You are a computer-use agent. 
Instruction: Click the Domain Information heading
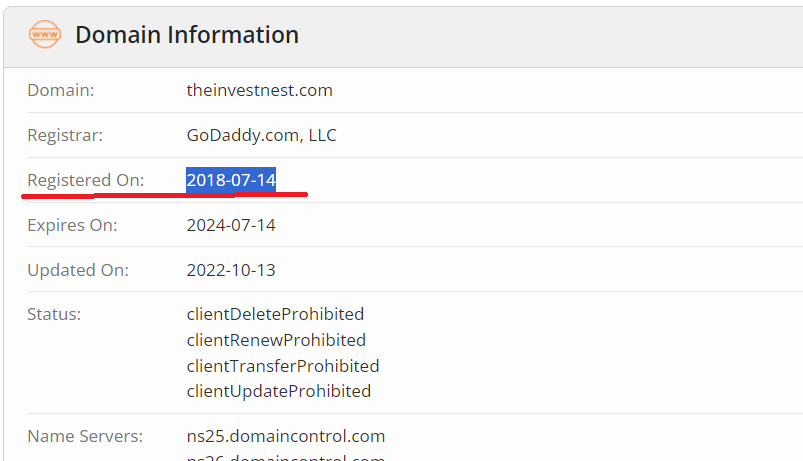tap(187, 35)
